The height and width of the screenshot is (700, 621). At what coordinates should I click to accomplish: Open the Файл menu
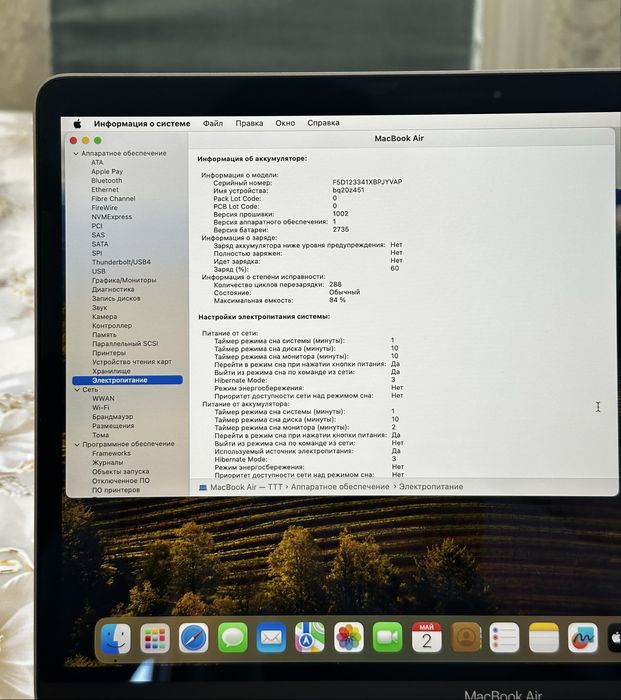(x=213, y=123)
